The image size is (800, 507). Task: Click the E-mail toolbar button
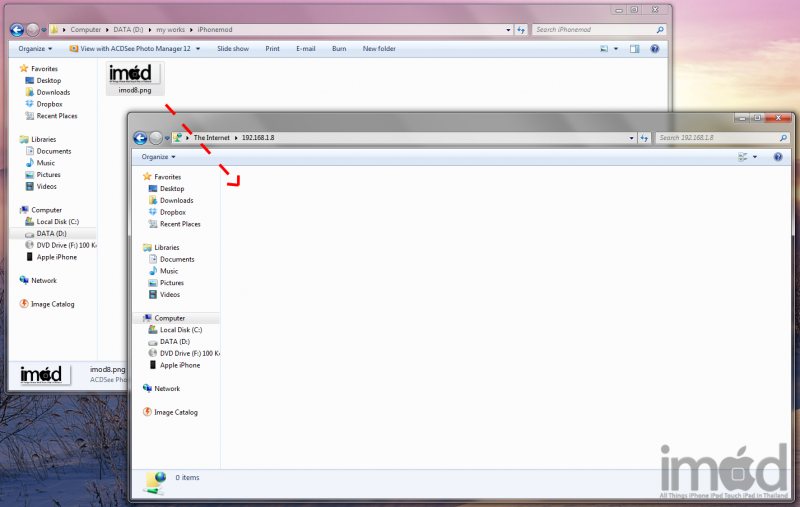305,48
